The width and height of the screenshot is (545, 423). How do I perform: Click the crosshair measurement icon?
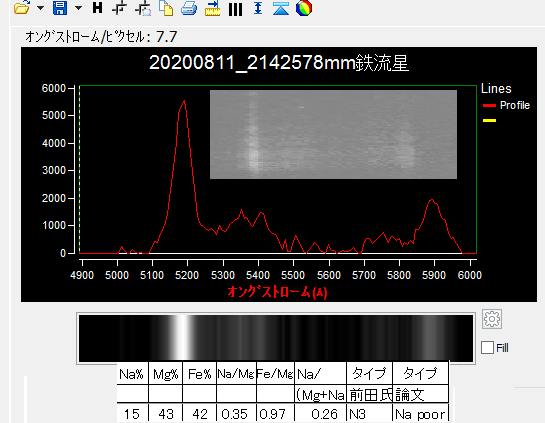[x=119, y=8]
